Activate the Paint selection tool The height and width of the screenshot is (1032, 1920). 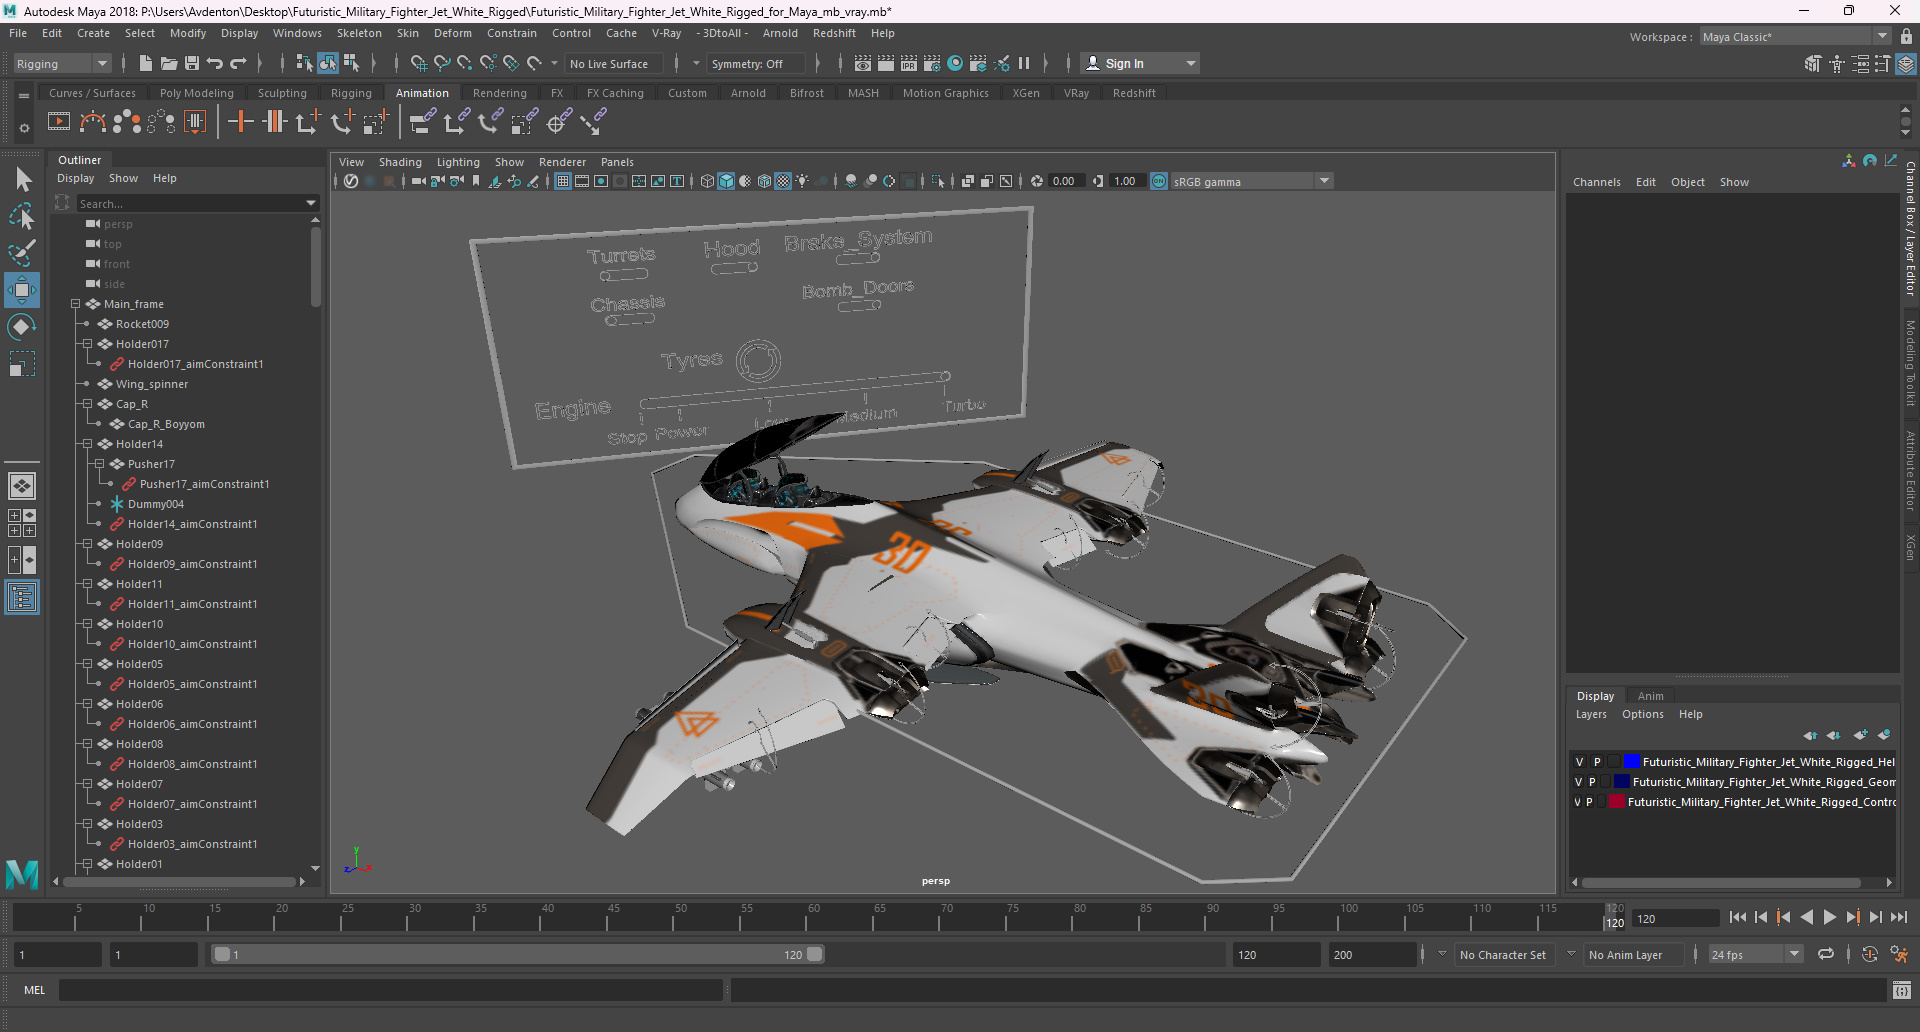(22, 253)
